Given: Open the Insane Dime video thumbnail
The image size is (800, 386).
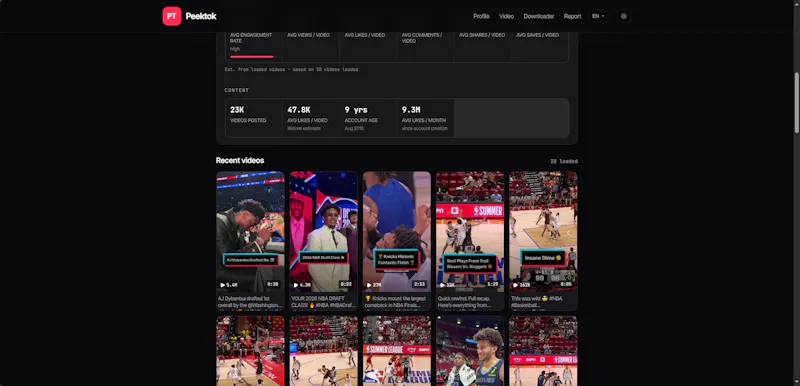Looking at the screenshot, I should (x=543, y=231).
